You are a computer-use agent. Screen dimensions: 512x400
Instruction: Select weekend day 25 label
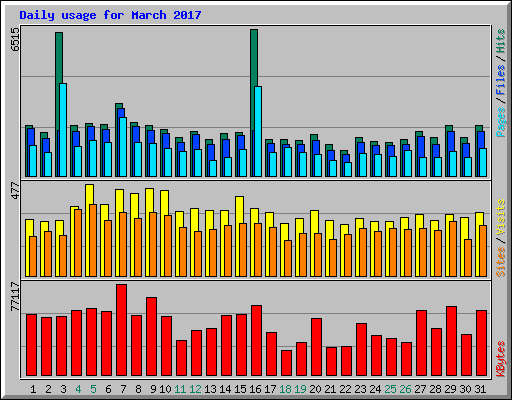point(390,389)
